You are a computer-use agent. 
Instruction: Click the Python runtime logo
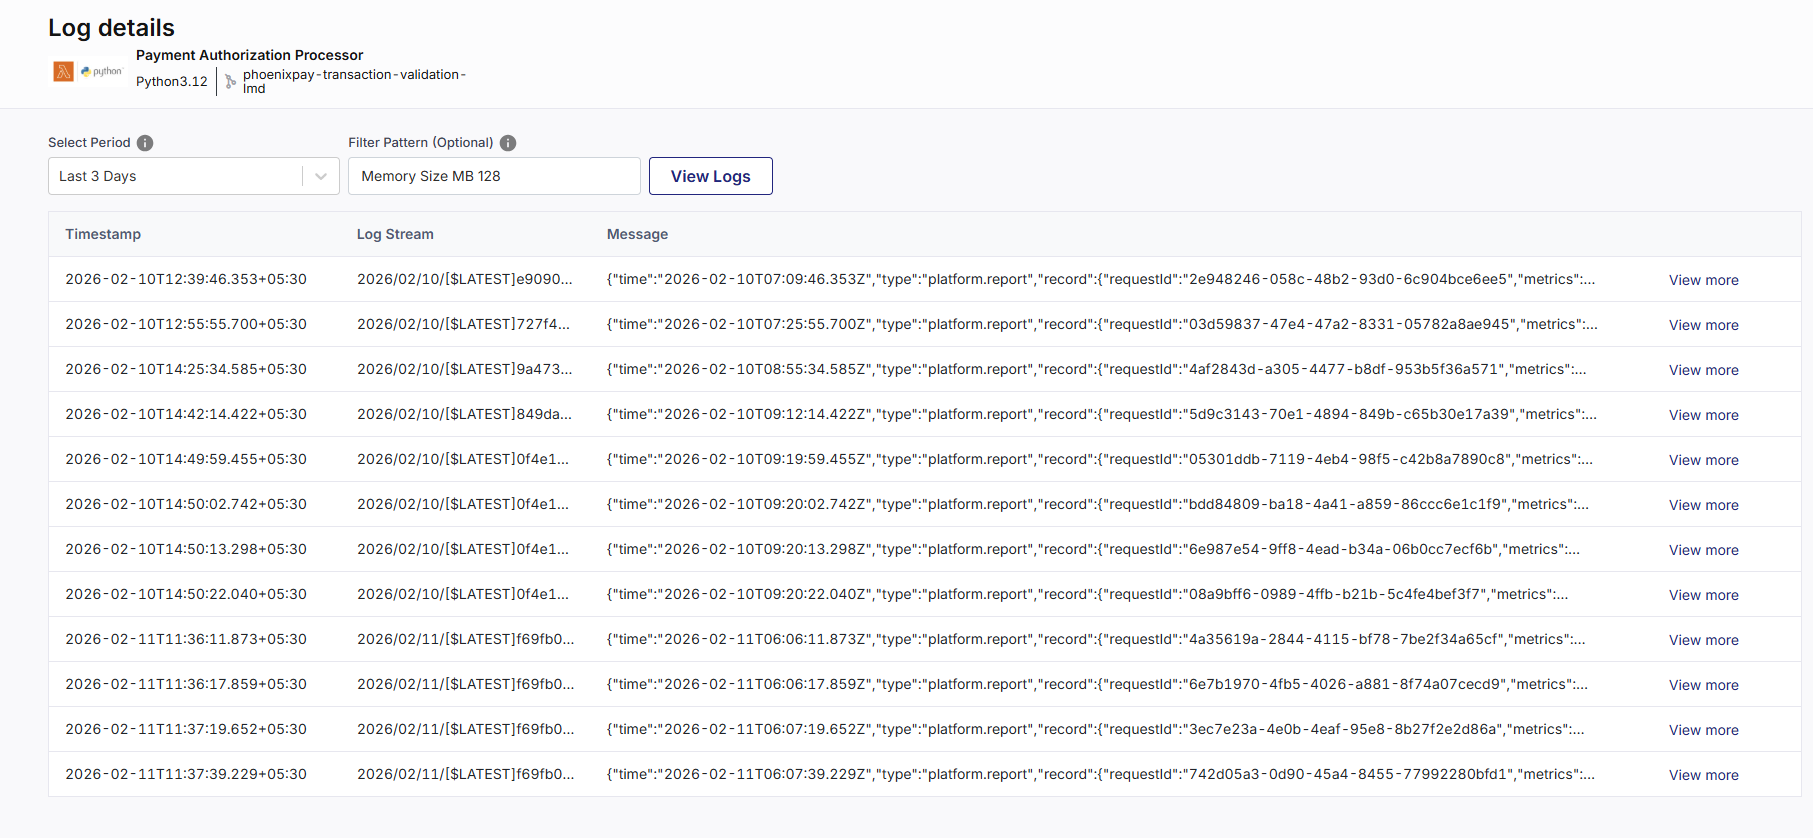coord(102,72)
